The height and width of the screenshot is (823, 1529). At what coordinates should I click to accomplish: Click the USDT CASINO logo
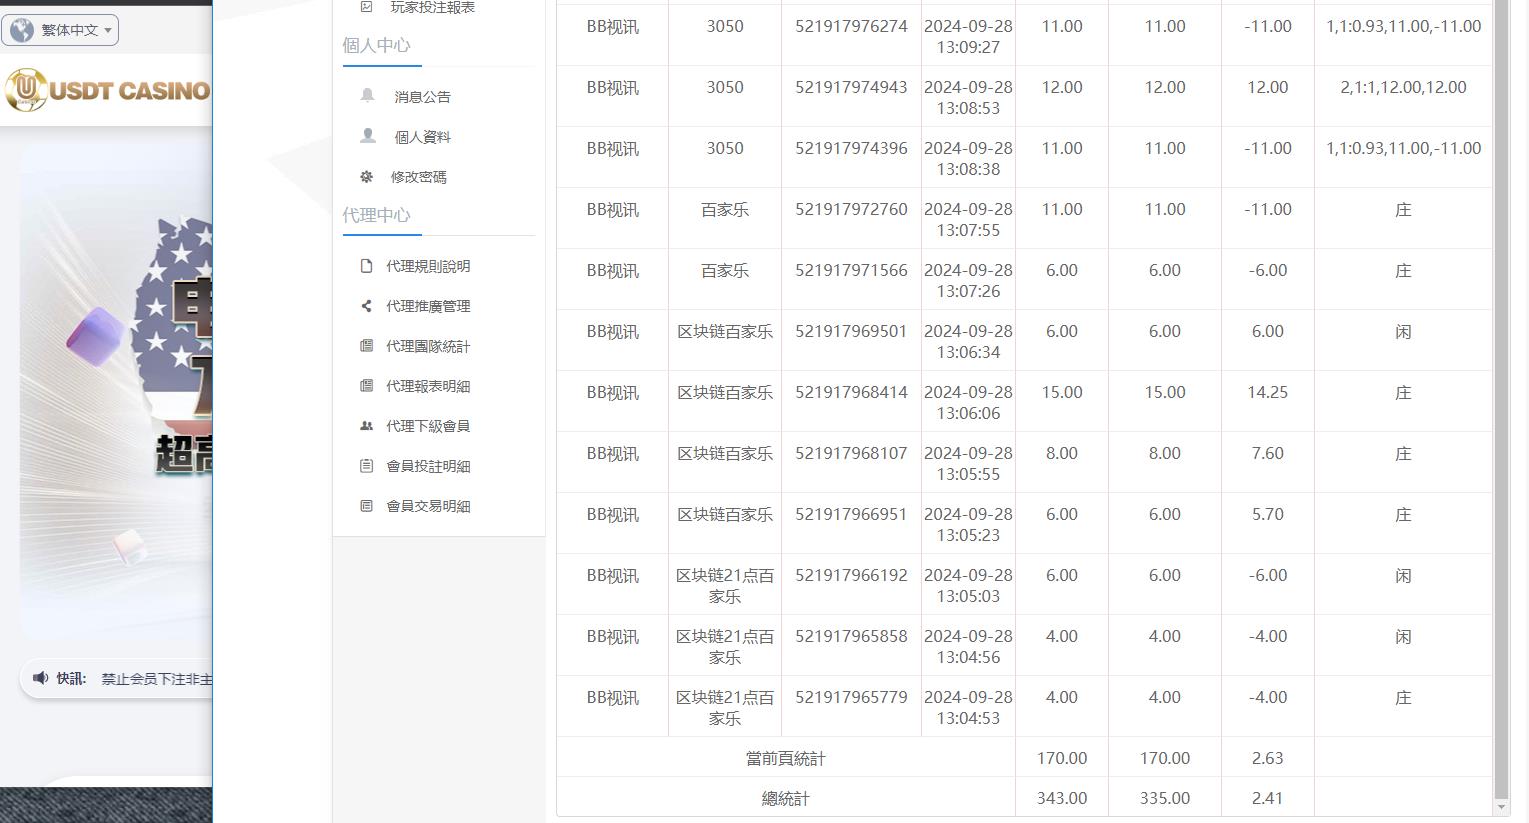[108, 90]
